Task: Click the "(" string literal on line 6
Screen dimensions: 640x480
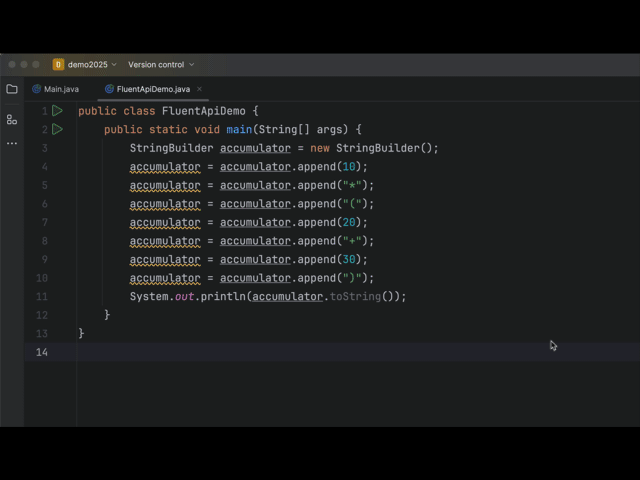Action: pos(352,204)
